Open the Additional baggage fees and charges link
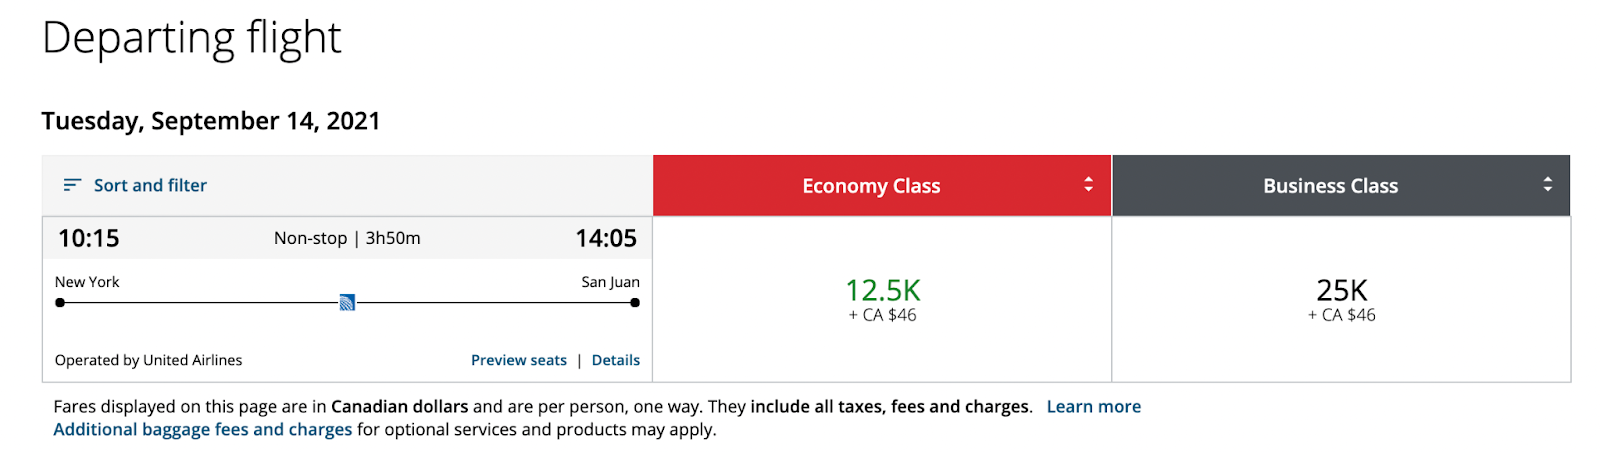This screenshot has width=1600, height=452. pos(203,430)
